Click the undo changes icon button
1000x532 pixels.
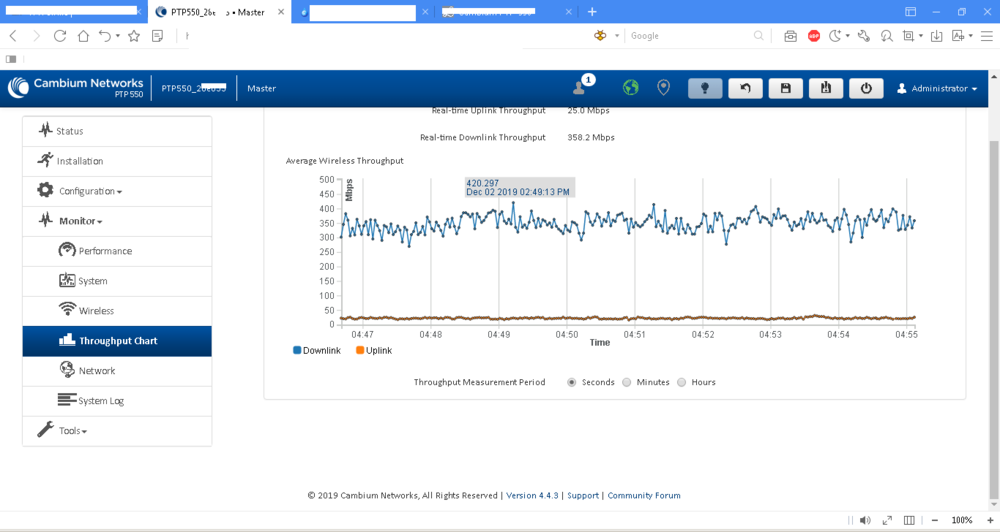point(745,88)
